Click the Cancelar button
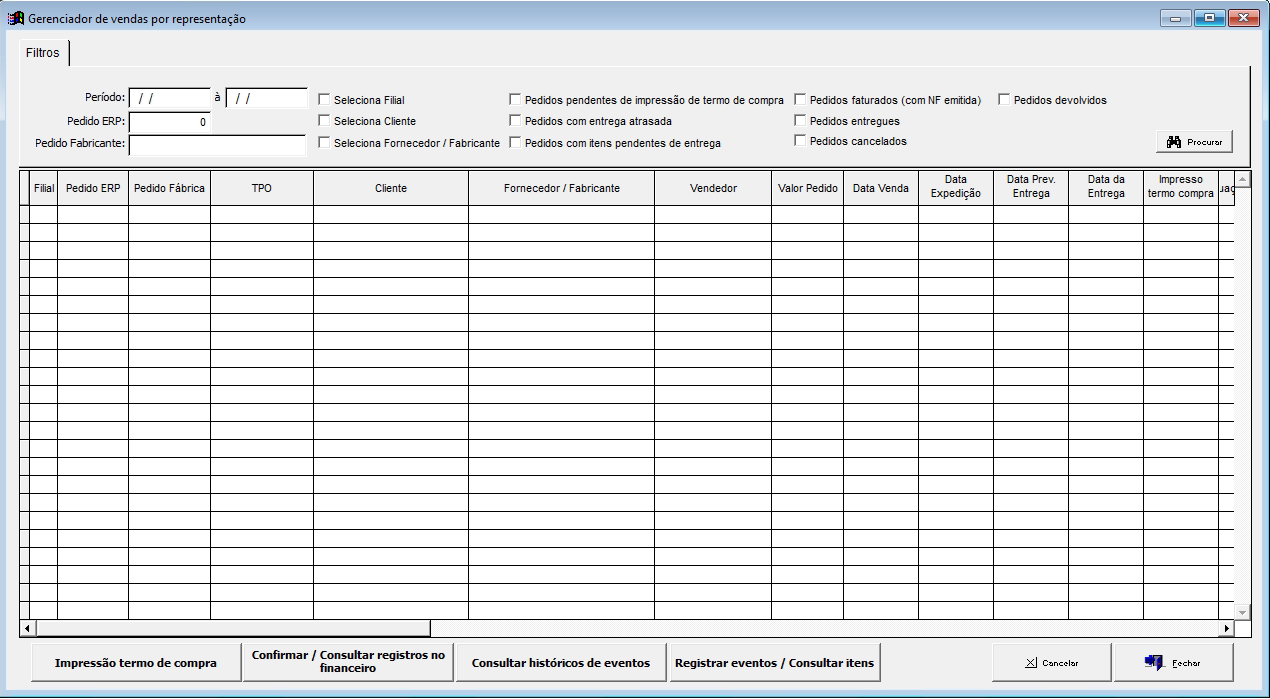The height and width of the screenshot is (699, 1270). [x=1051, y=663]
